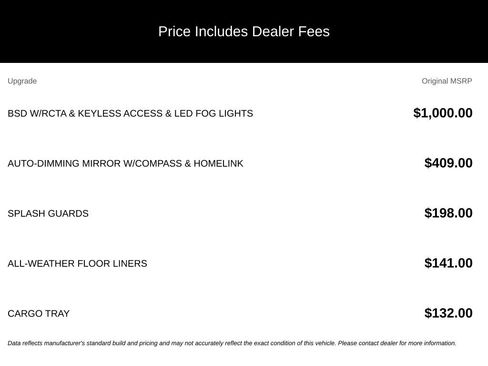This screenshot has height=366, width=488.
Task: Select the Upgrade column header
Action: click(22, 81)
